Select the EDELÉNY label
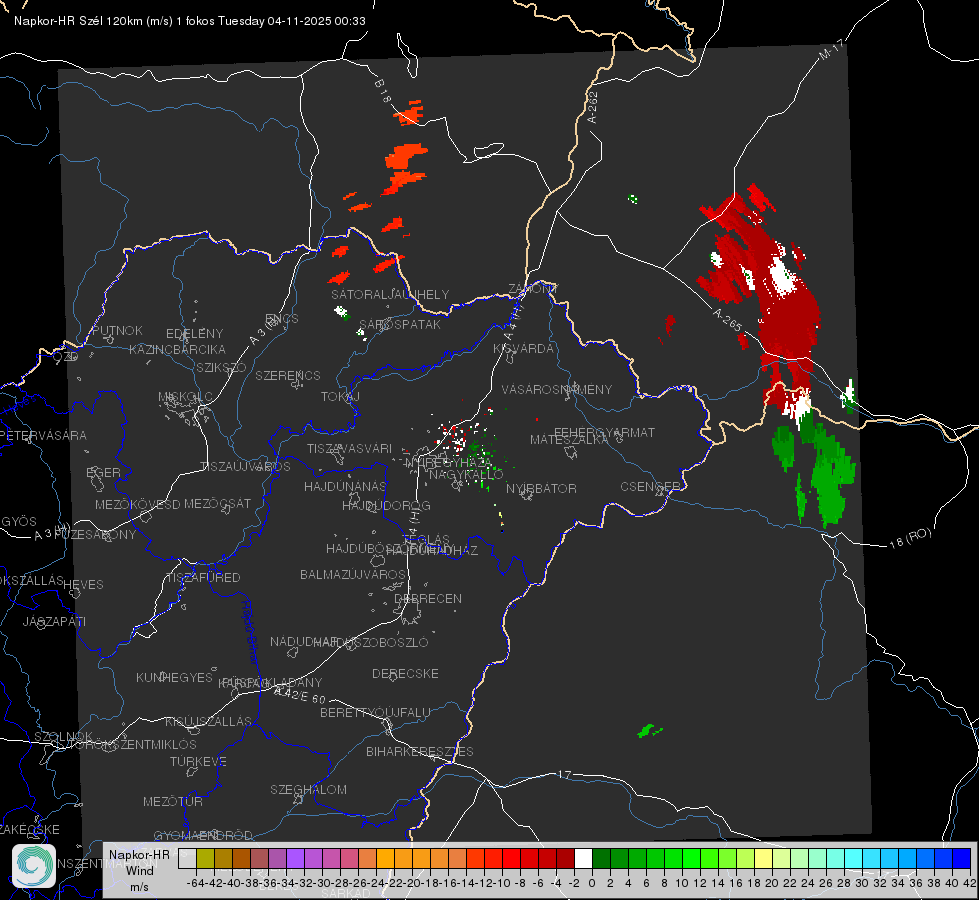979x900 pixels. coord(194,334)
